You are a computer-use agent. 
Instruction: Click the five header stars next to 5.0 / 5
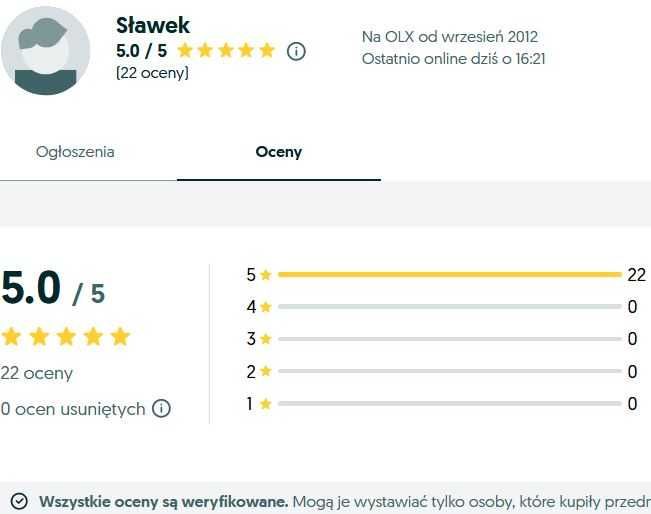pos(226,51)
